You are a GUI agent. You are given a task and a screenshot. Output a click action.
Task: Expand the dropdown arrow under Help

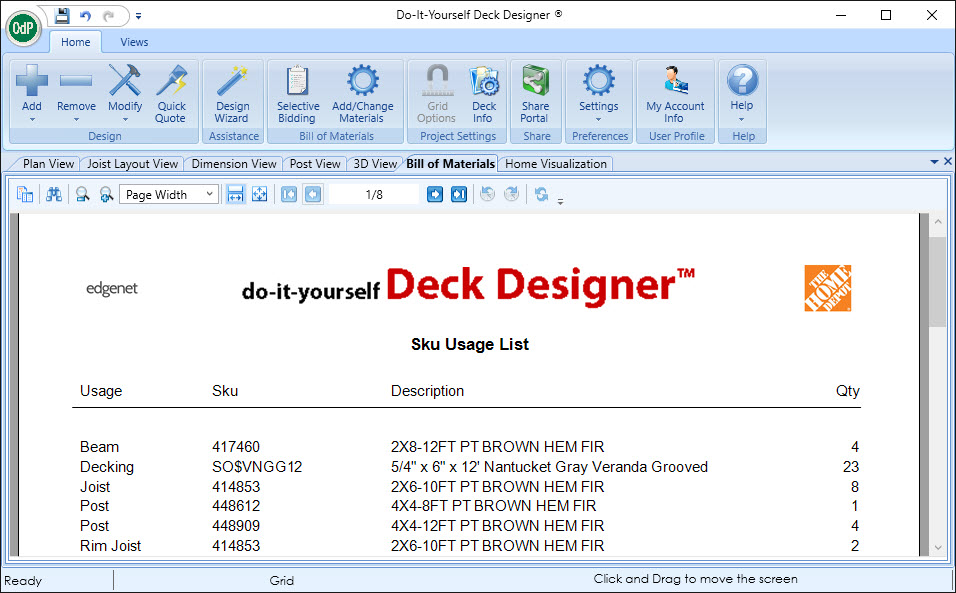[742, 119]
